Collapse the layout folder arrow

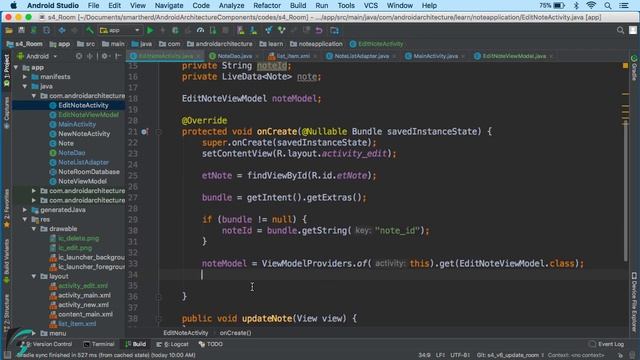34,276
